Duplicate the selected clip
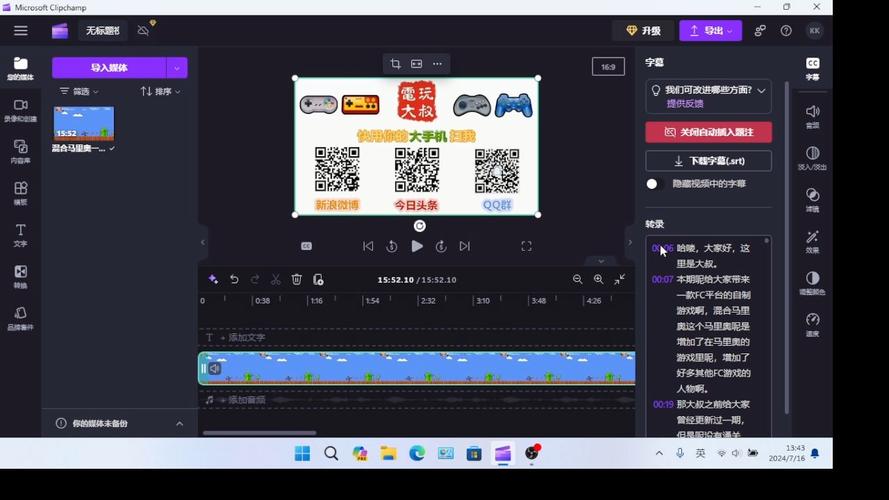The image size is (889, 500). tap(318, 279)
